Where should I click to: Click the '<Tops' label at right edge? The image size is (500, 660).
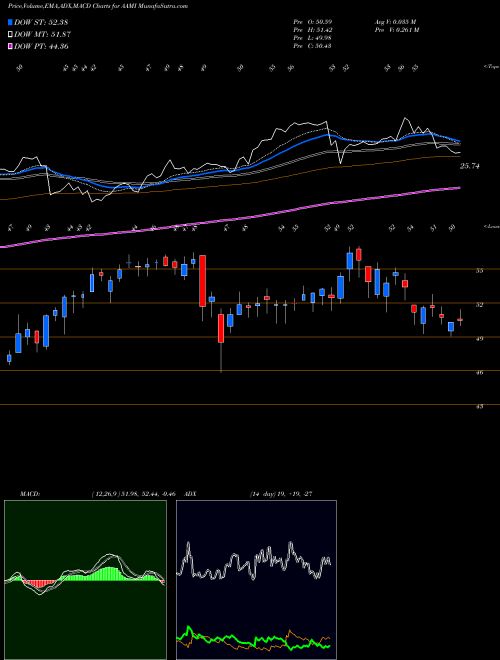(x=491, y=67)
